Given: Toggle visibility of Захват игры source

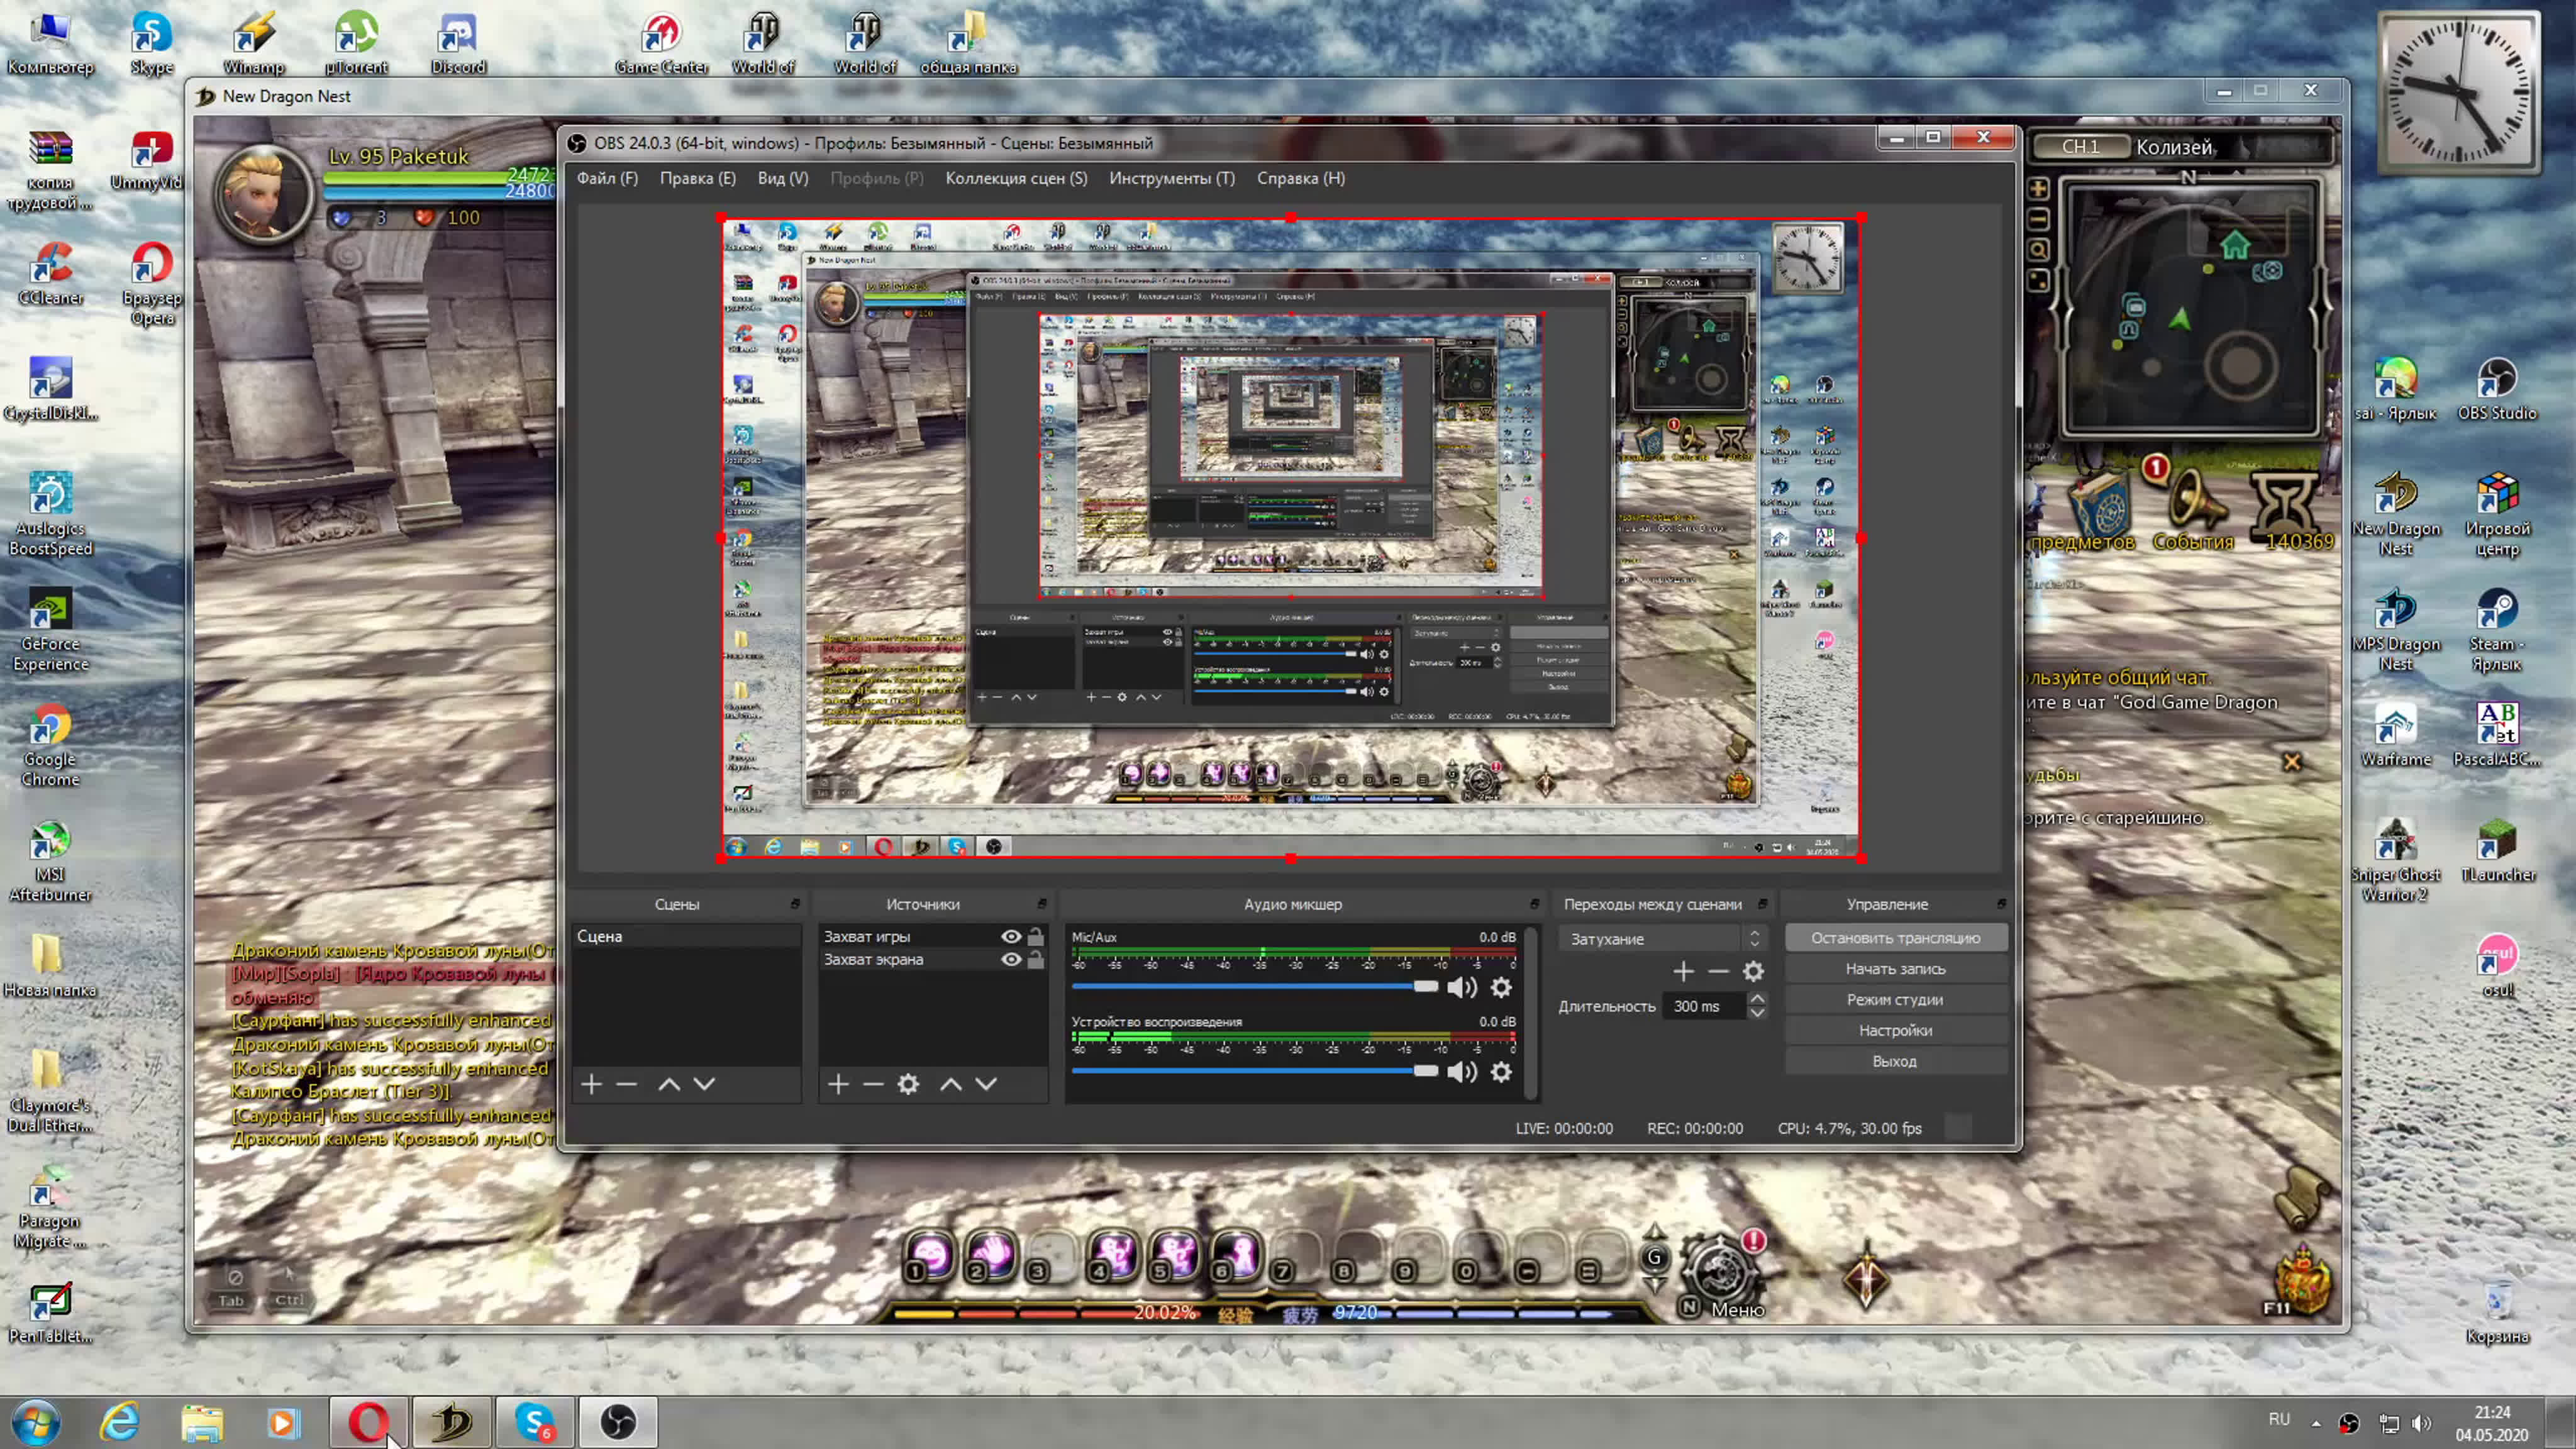Looking at the screenshot, I should coord(1011,937).
